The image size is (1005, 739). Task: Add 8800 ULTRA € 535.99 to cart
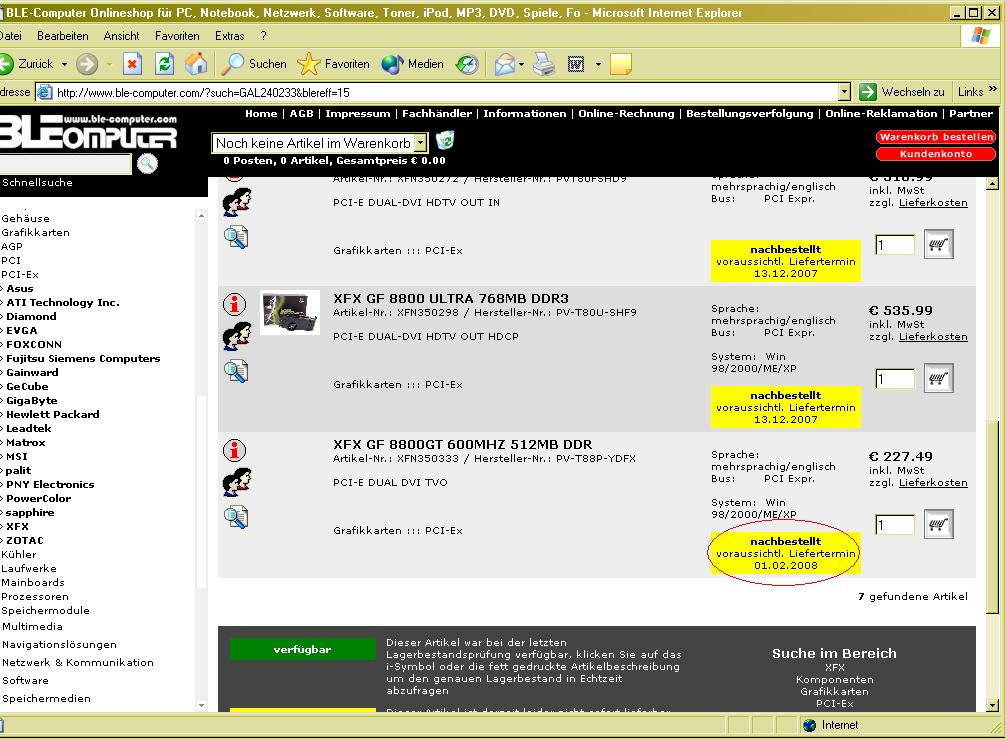tap(938, 378)
